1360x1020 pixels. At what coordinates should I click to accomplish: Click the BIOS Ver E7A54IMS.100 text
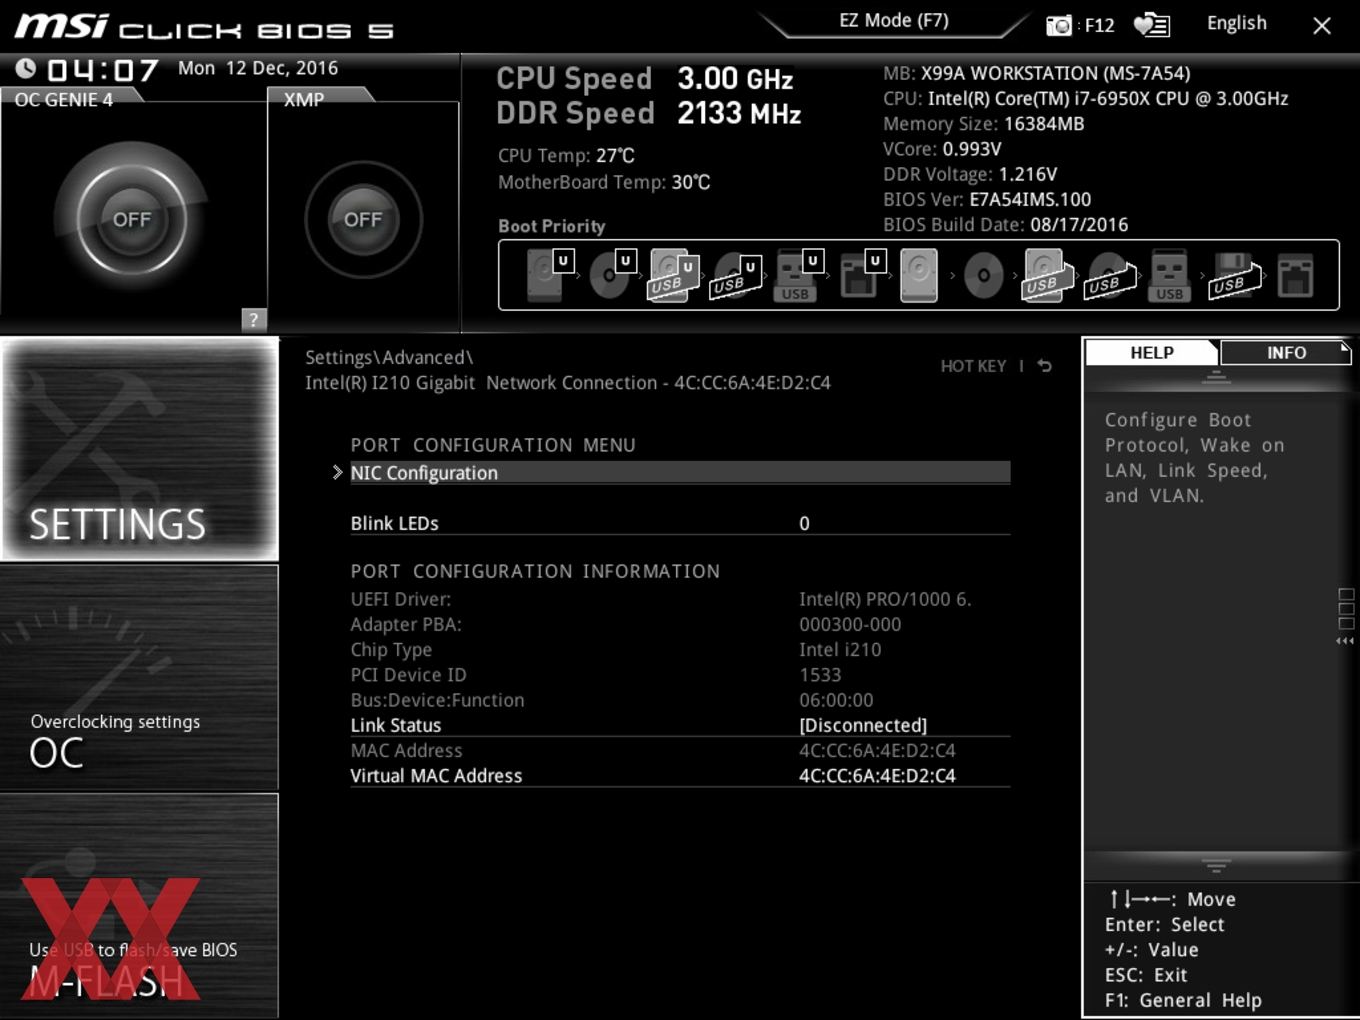click(987, 199)
